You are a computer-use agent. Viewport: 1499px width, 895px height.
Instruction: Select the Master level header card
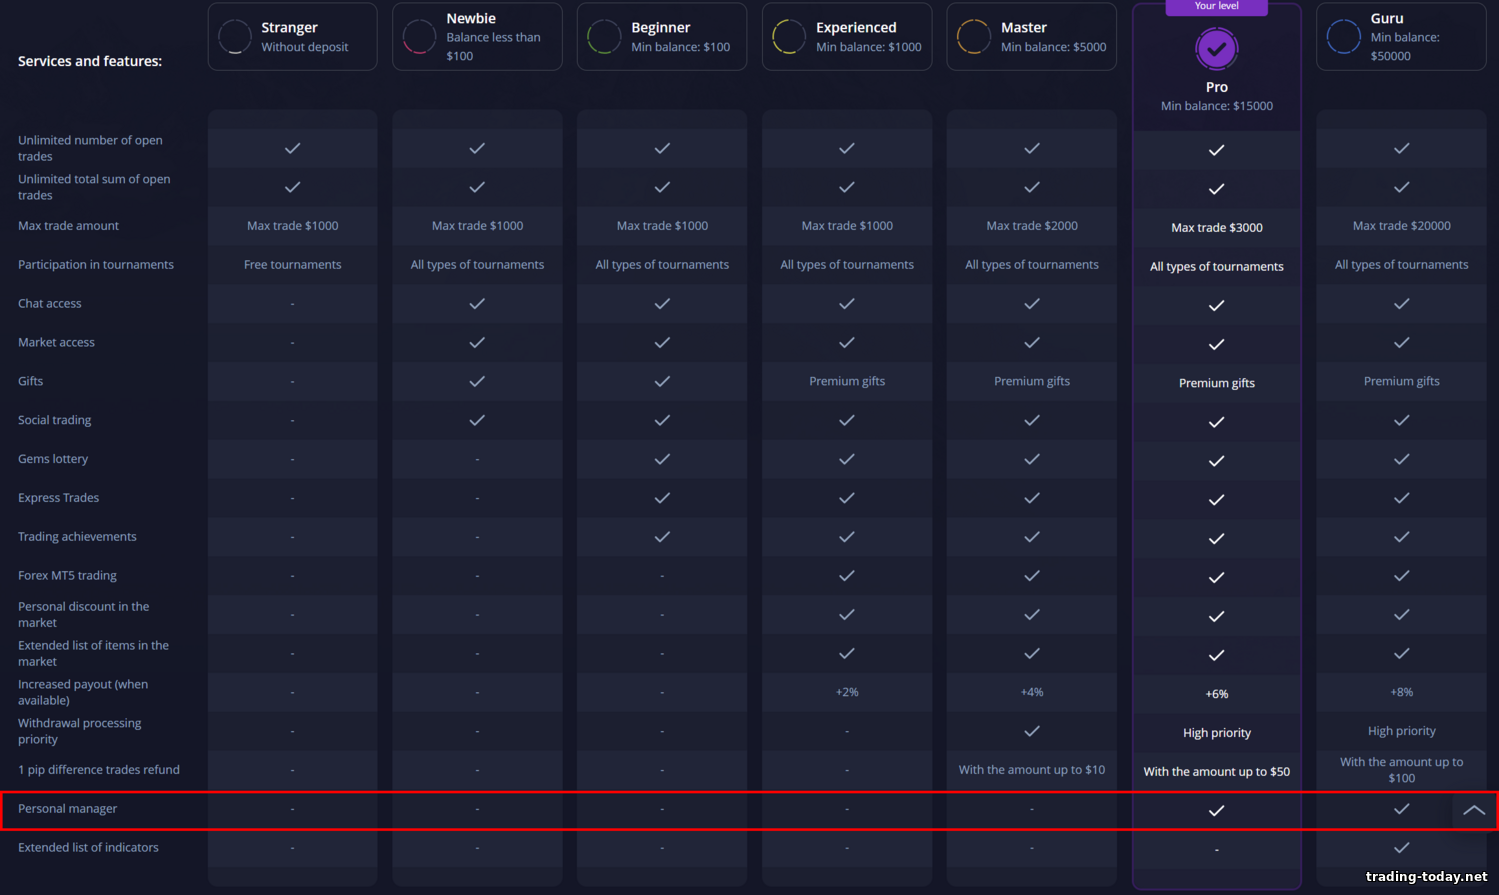point(1031,37)
